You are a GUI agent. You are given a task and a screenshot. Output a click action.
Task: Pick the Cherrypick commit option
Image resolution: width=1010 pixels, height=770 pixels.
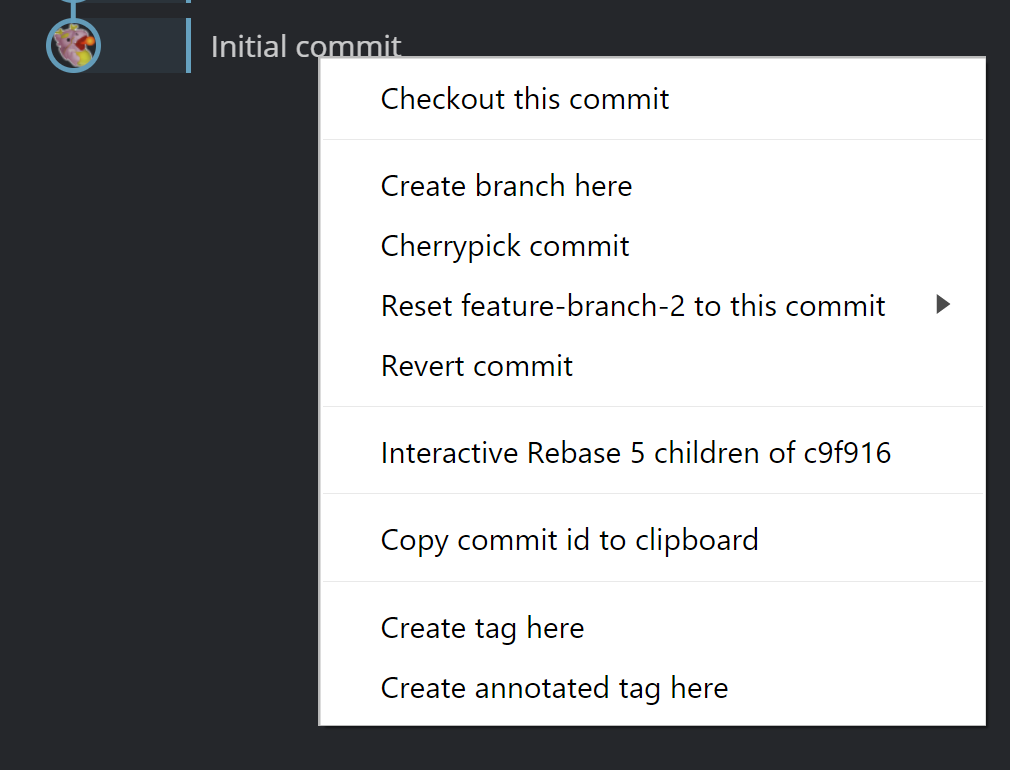[x=505, y=246]
